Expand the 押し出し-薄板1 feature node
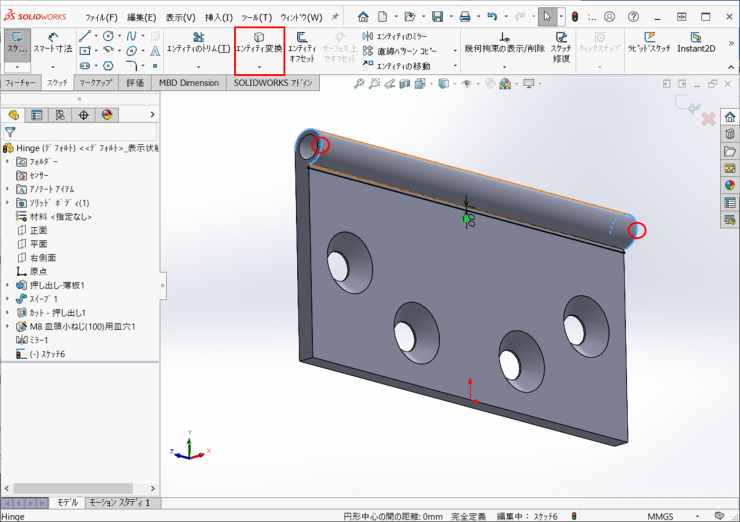Screen dimensions: 740x522 tap(8, 285)
